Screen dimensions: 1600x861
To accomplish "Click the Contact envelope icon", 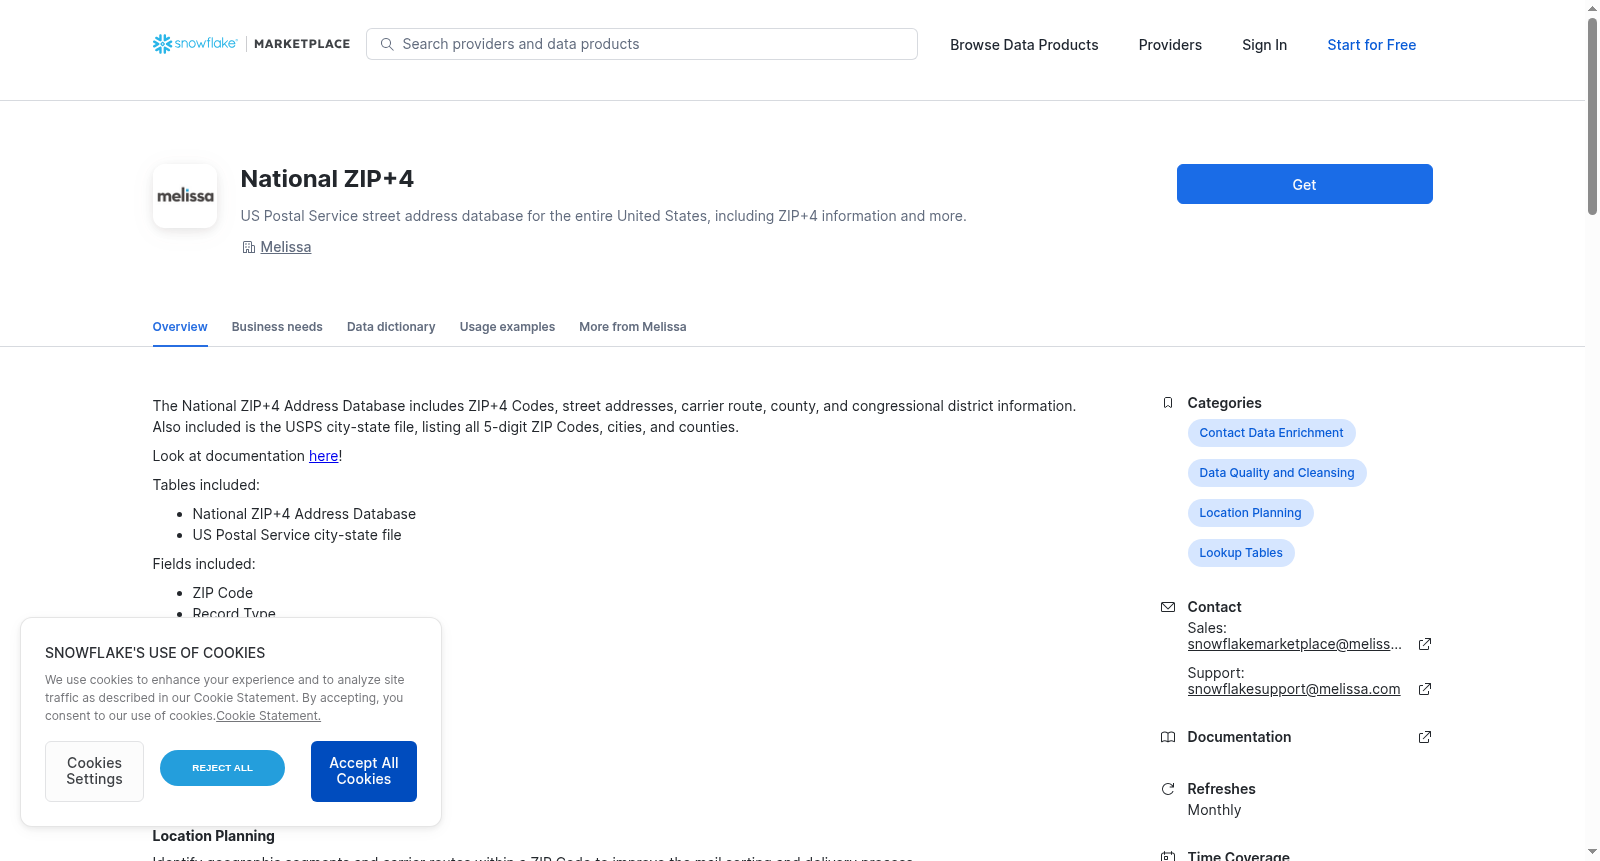I will pos(1168,607).
